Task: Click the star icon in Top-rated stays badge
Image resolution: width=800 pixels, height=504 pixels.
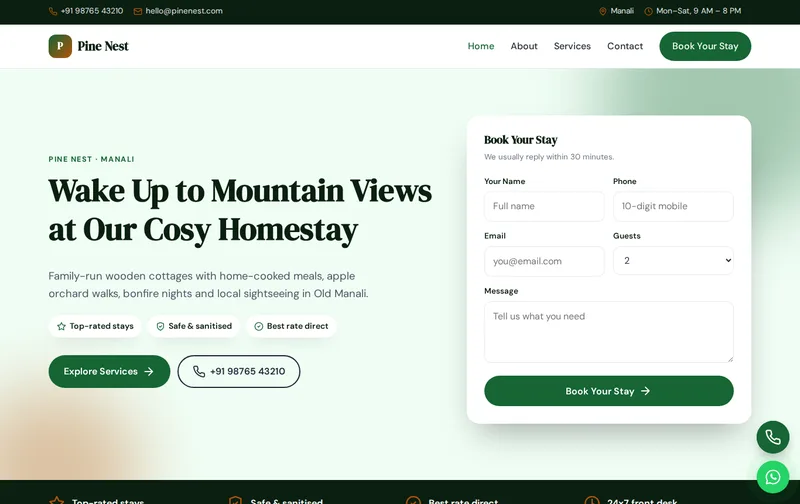Action: coord(61,326)
